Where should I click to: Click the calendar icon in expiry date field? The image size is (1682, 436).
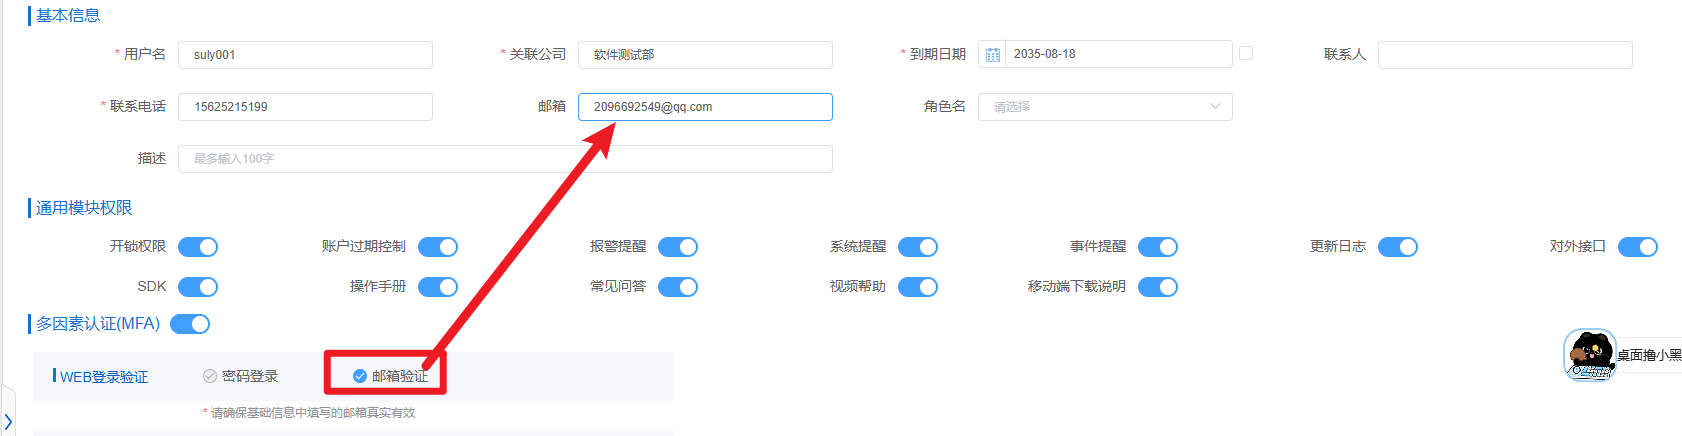point(992,55)
